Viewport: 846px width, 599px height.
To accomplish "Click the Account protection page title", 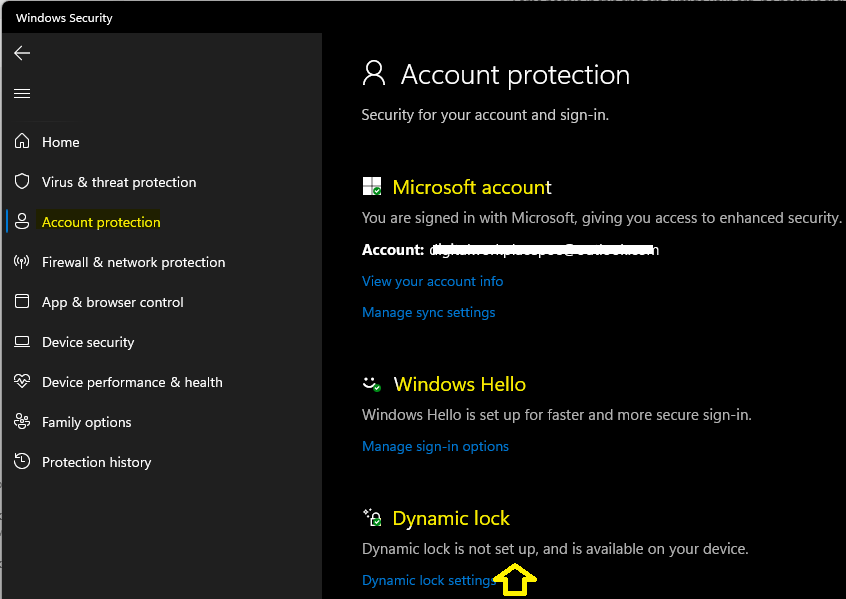I will point(515,74).
